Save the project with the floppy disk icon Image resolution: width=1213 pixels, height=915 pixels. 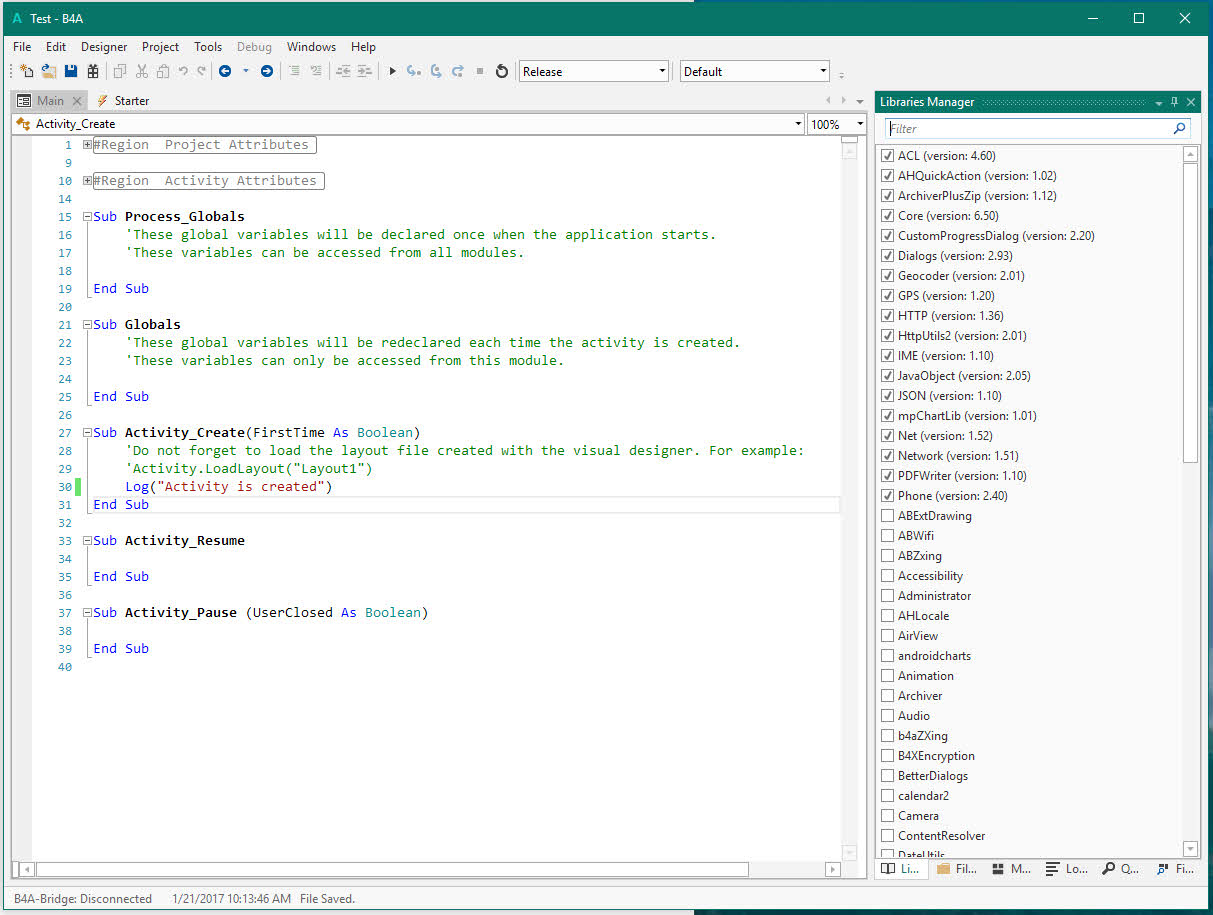pos(71,71)
